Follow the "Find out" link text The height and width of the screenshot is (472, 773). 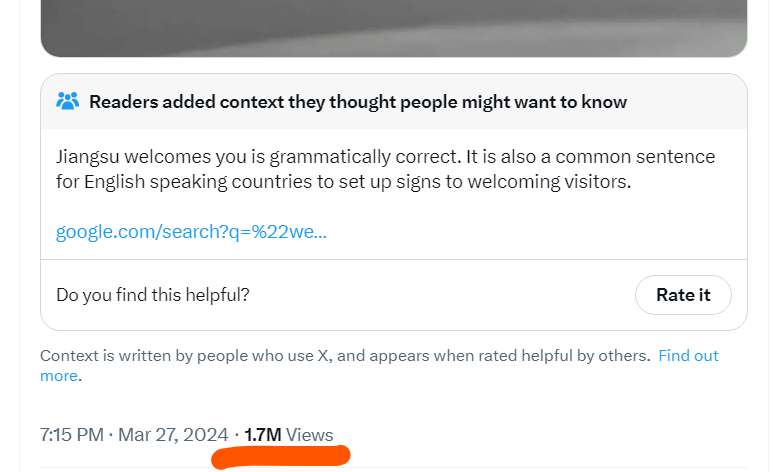click(688, 355)
